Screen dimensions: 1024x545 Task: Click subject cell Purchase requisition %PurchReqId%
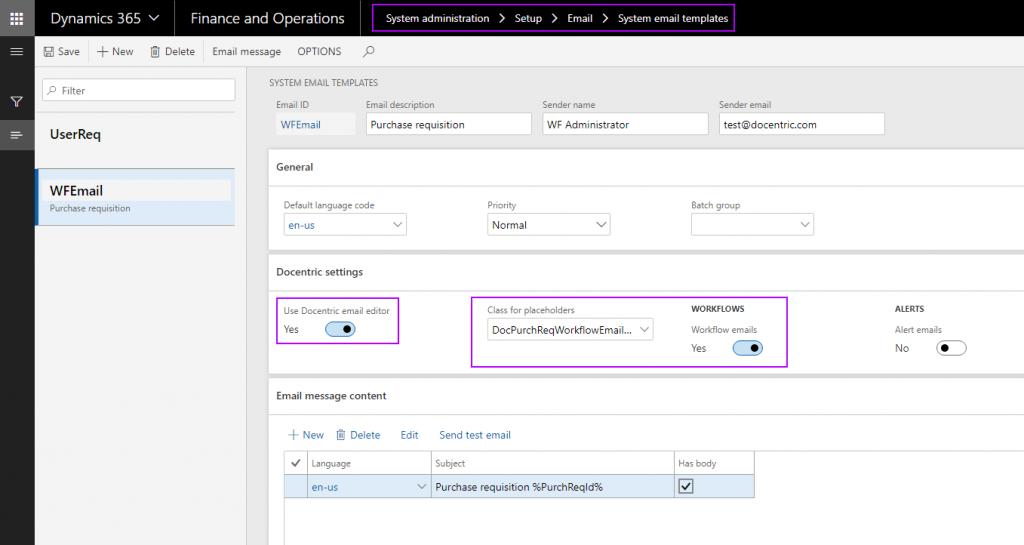[x=552, y=486]
